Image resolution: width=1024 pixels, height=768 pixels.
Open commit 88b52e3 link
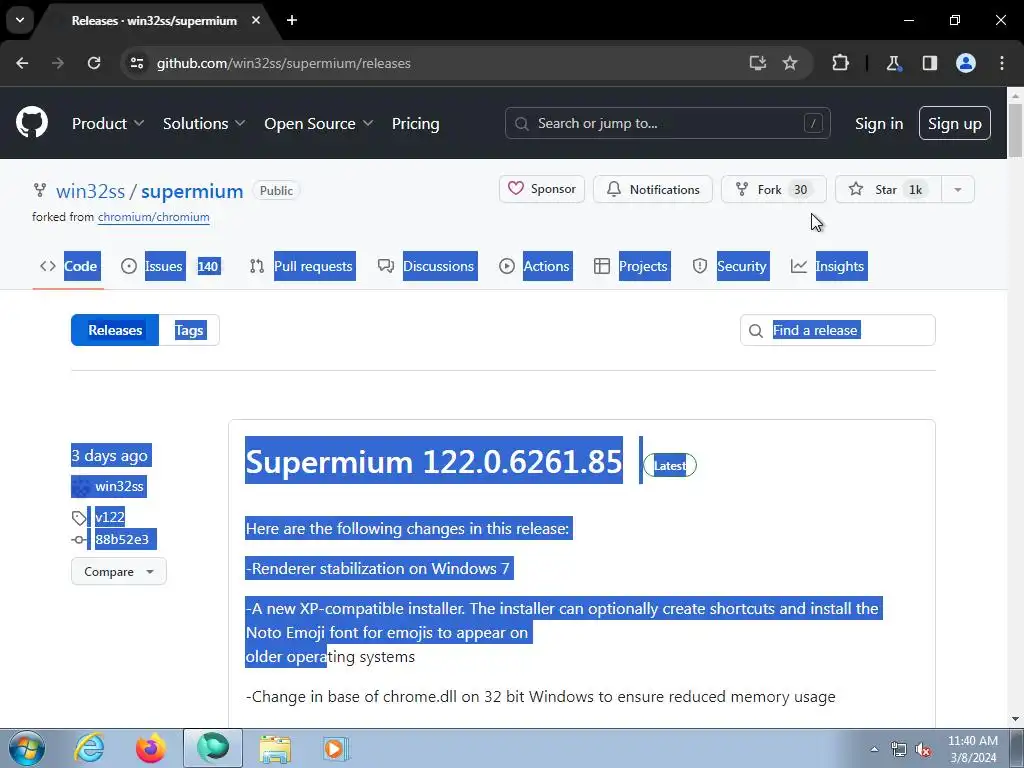(122, 539)
